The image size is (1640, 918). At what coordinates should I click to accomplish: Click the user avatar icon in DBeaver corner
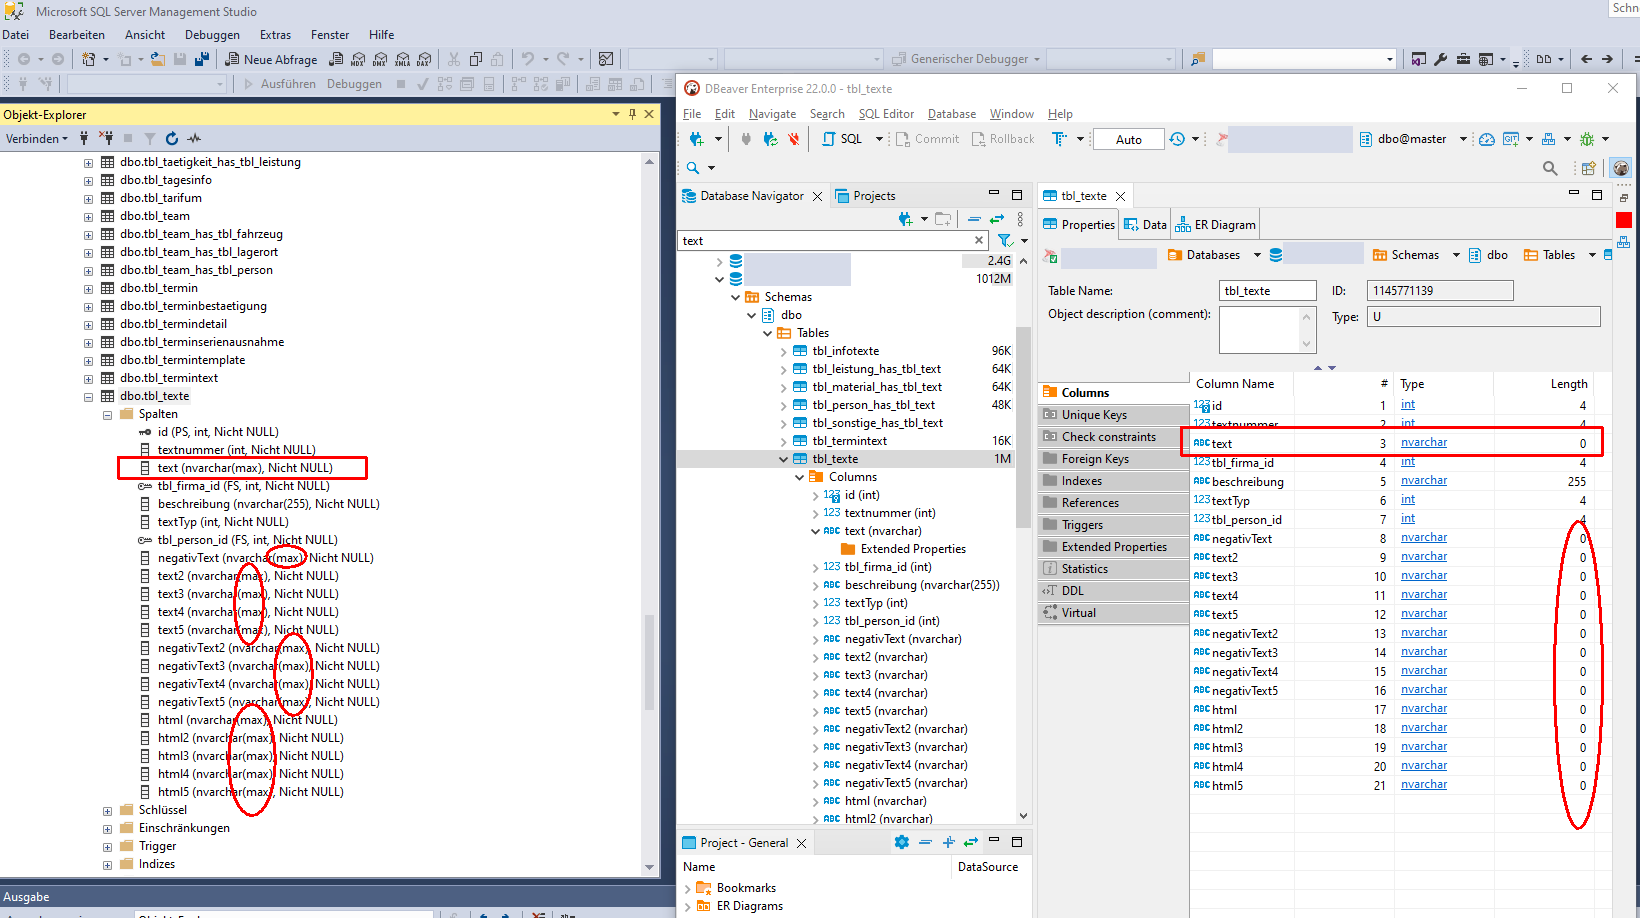[1620, 168]
